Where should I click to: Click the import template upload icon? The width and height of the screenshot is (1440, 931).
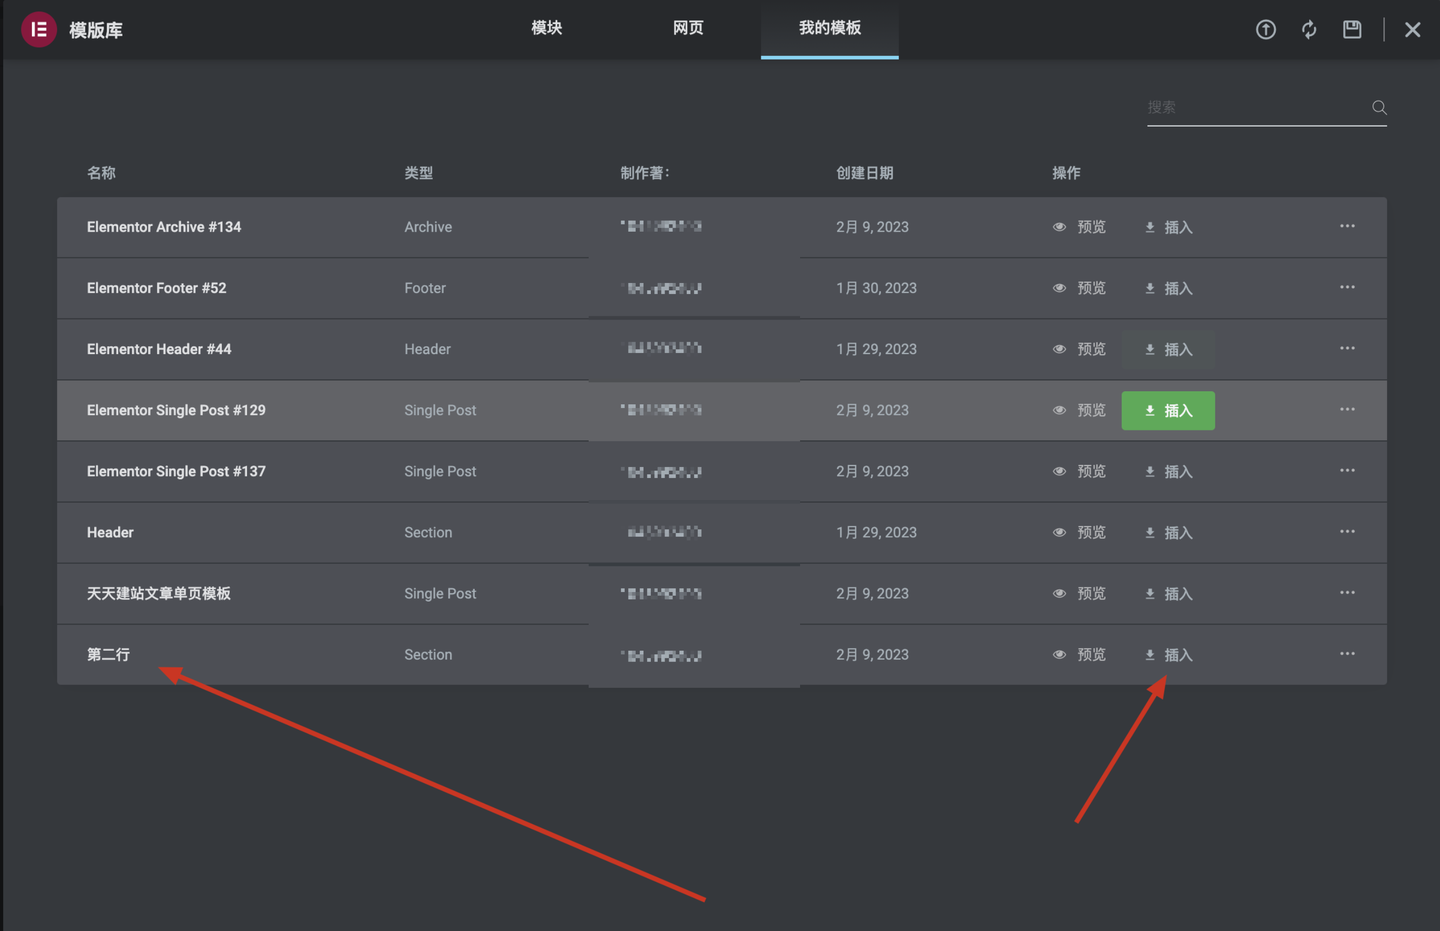1266,29
